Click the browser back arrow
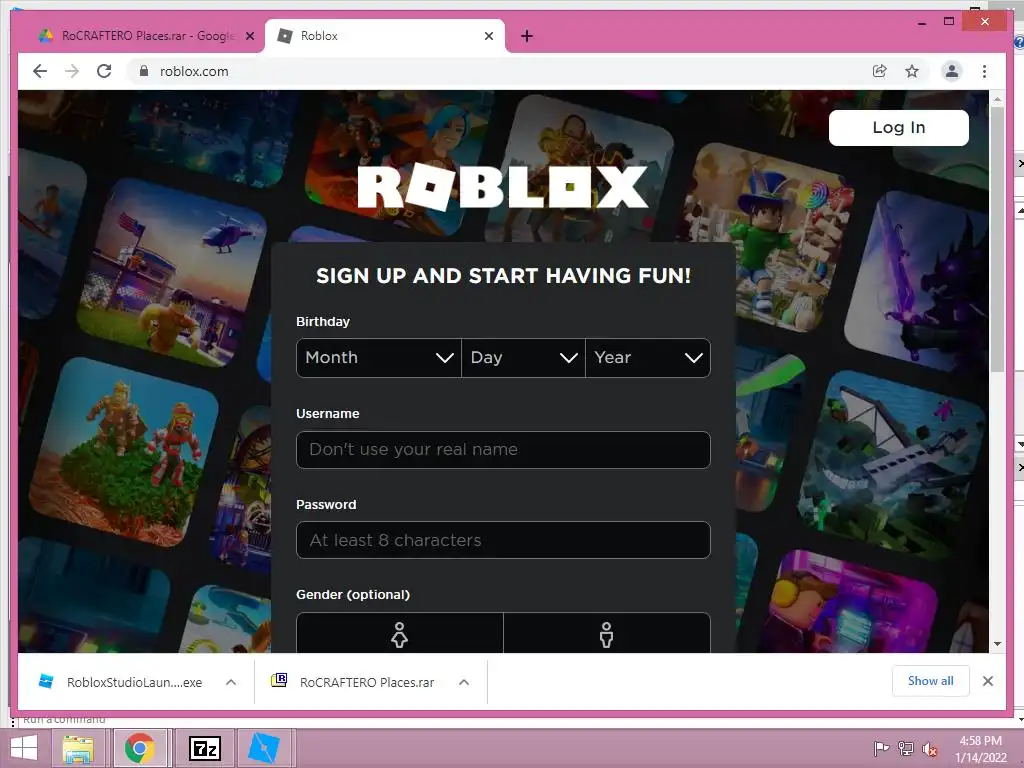1024x768 pixels. 40,71
